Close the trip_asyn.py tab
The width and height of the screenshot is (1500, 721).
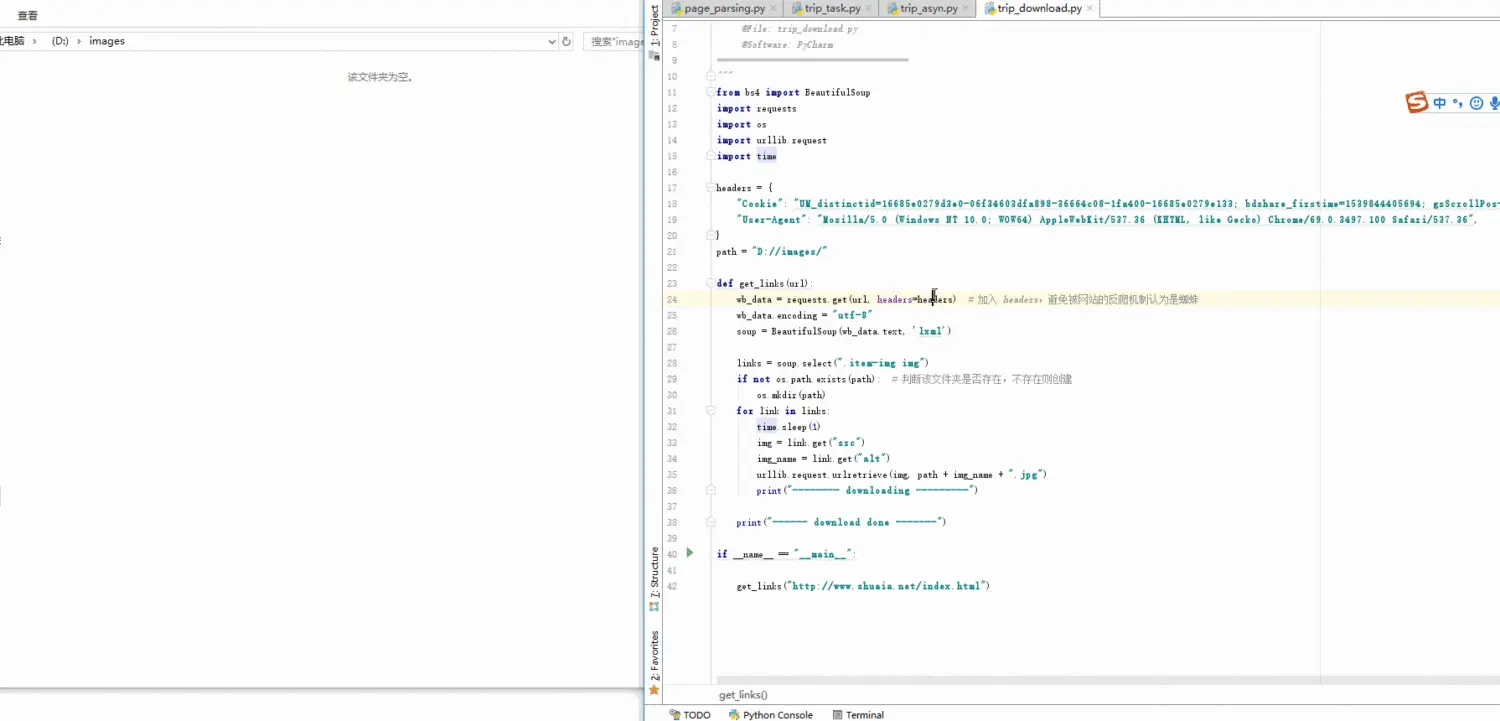pos(966,8)
